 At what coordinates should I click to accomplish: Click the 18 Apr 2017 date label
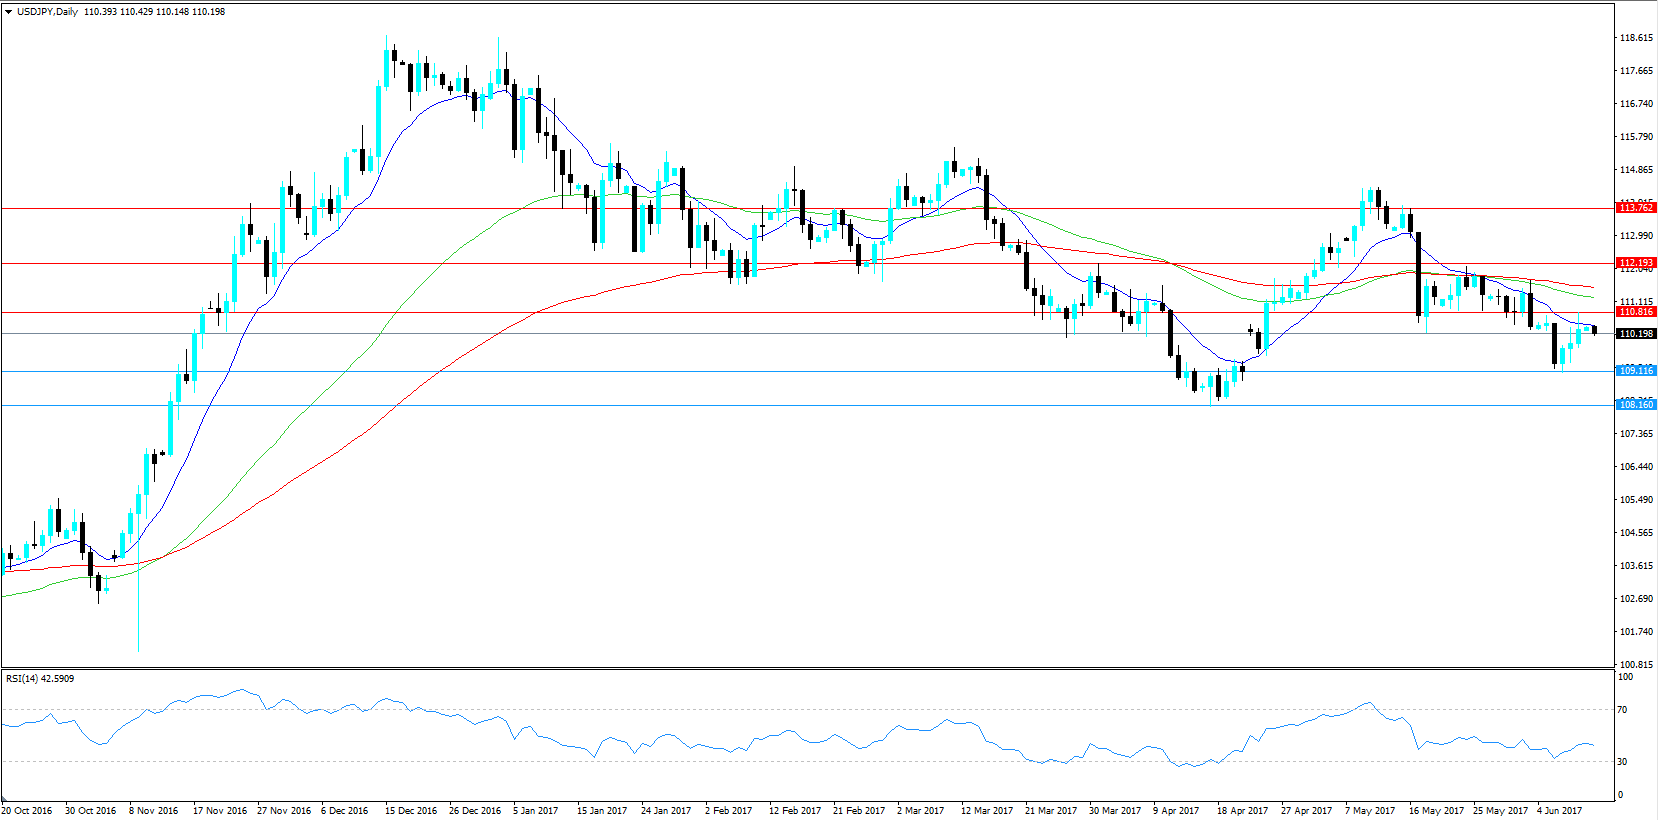click(1242, 811)
